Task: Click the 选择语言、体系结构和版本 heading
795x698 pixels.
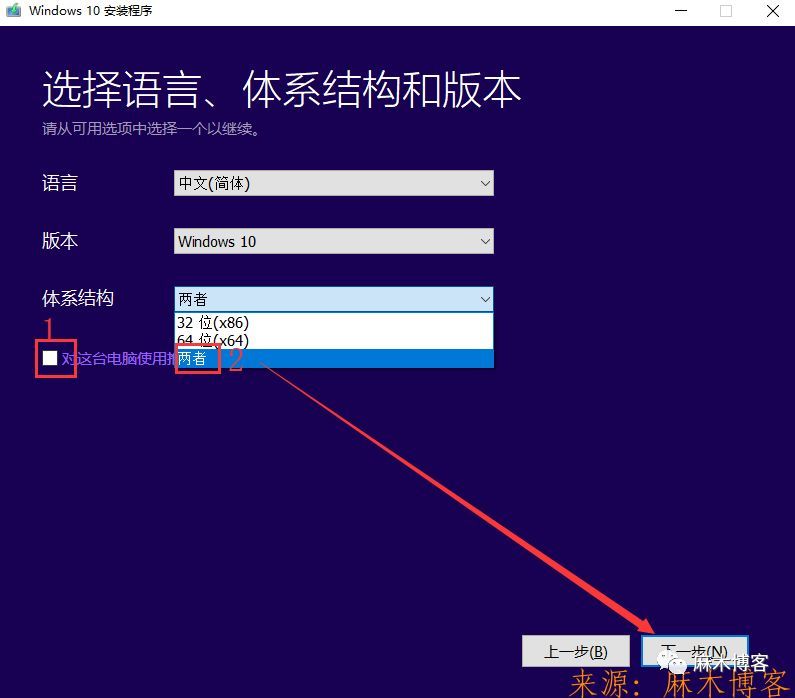Action: pyautogui.click(x=281, y=89)
